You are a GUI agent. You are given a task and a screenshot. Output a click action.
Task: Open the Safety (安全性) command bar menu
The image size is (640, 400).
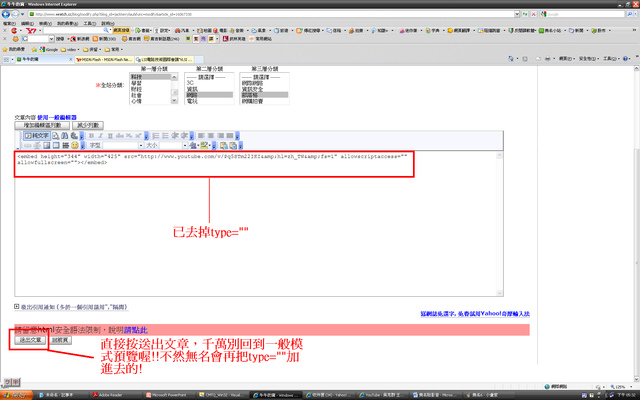589,59
